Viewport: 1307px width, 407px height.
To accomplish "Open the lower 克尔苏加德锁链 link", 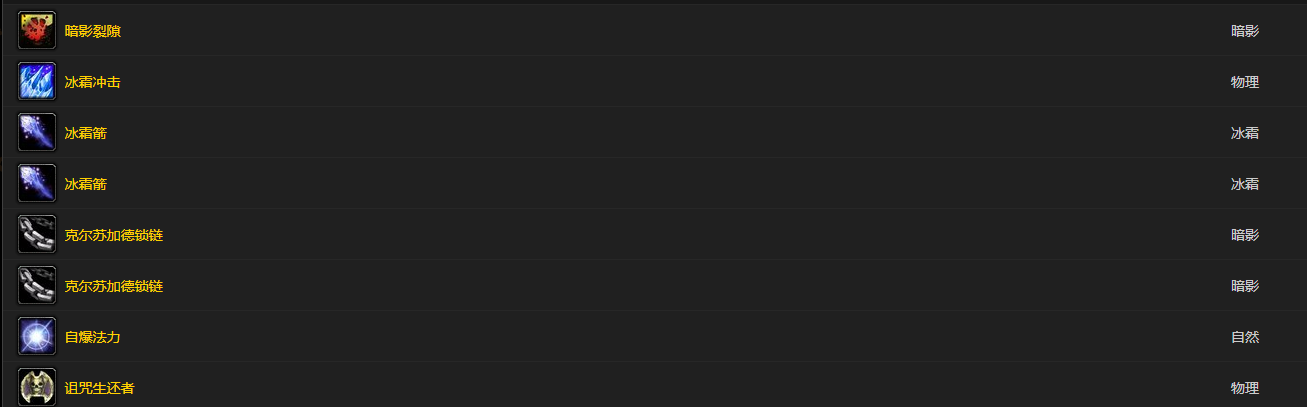I will [114, 286].
